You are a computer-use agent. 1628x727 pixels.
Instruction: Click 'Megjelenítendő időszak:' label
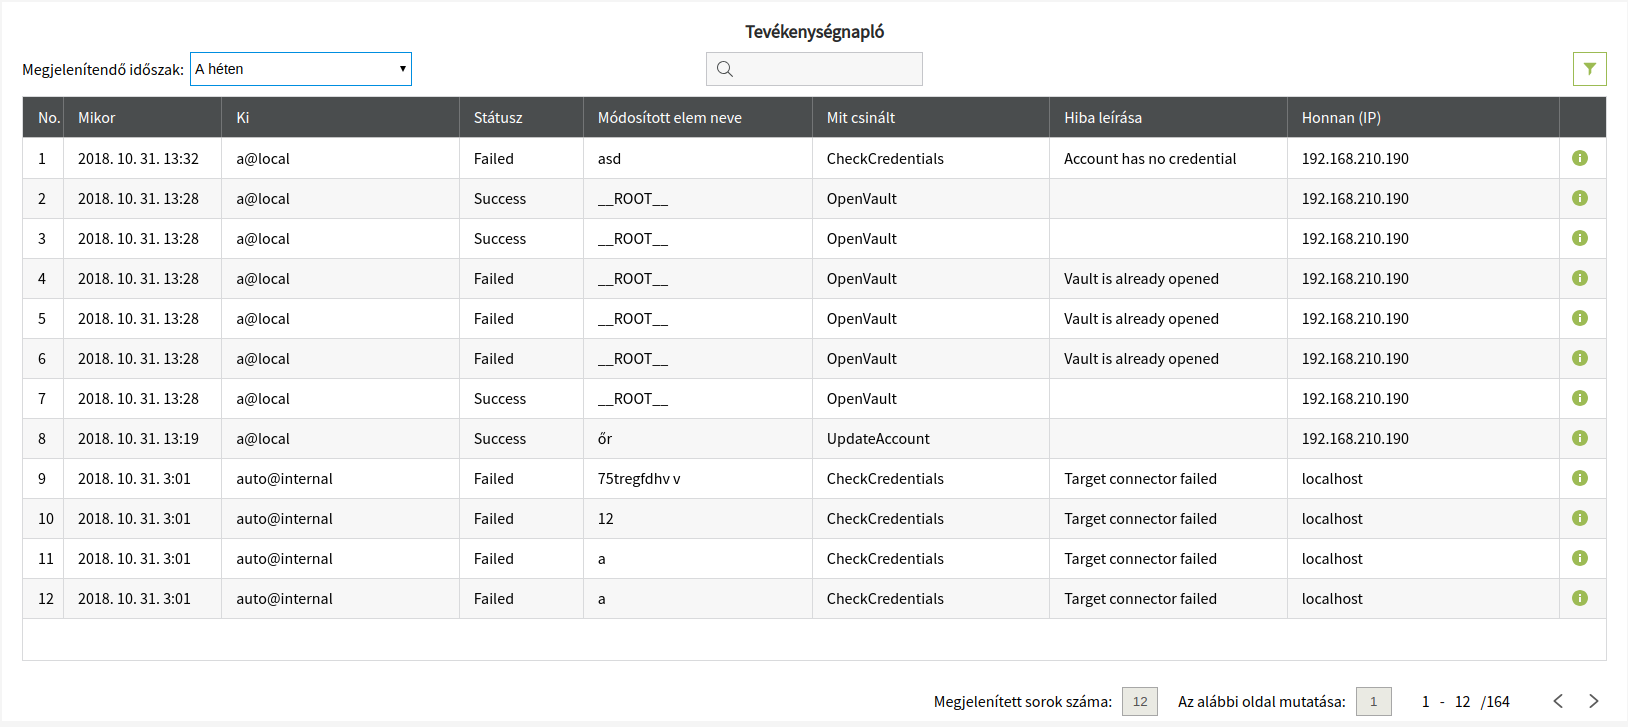click(103, 70)
